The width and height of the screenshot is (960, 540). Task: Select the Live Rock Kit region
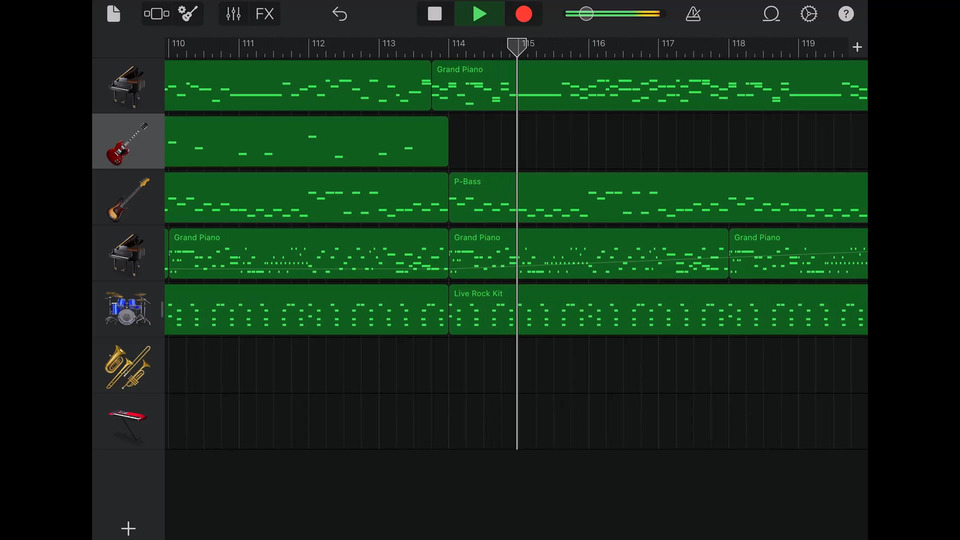(x=658, y=309)
